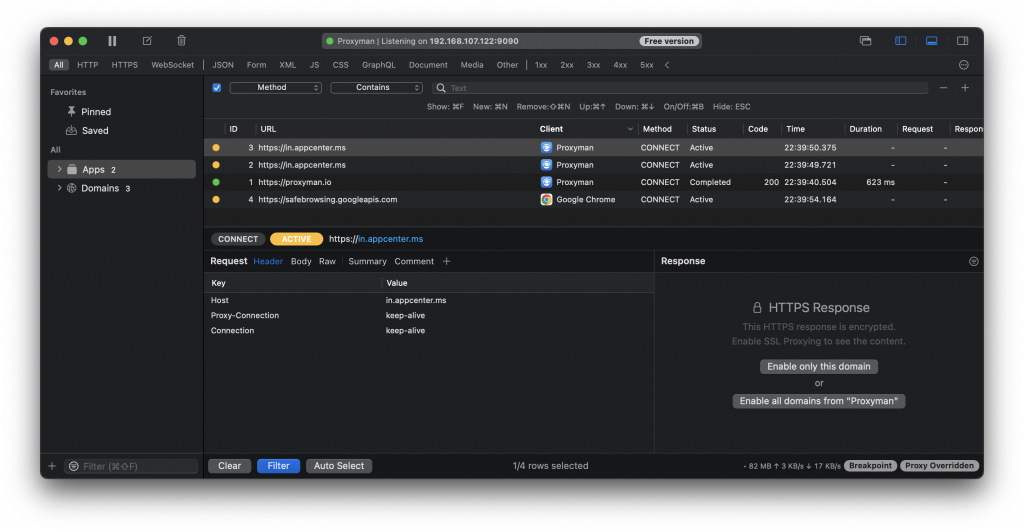Viewport: 1024px width, 532px height.
Task: Toggle the filter enable checkbox
Action: click(x=217, y=87)
